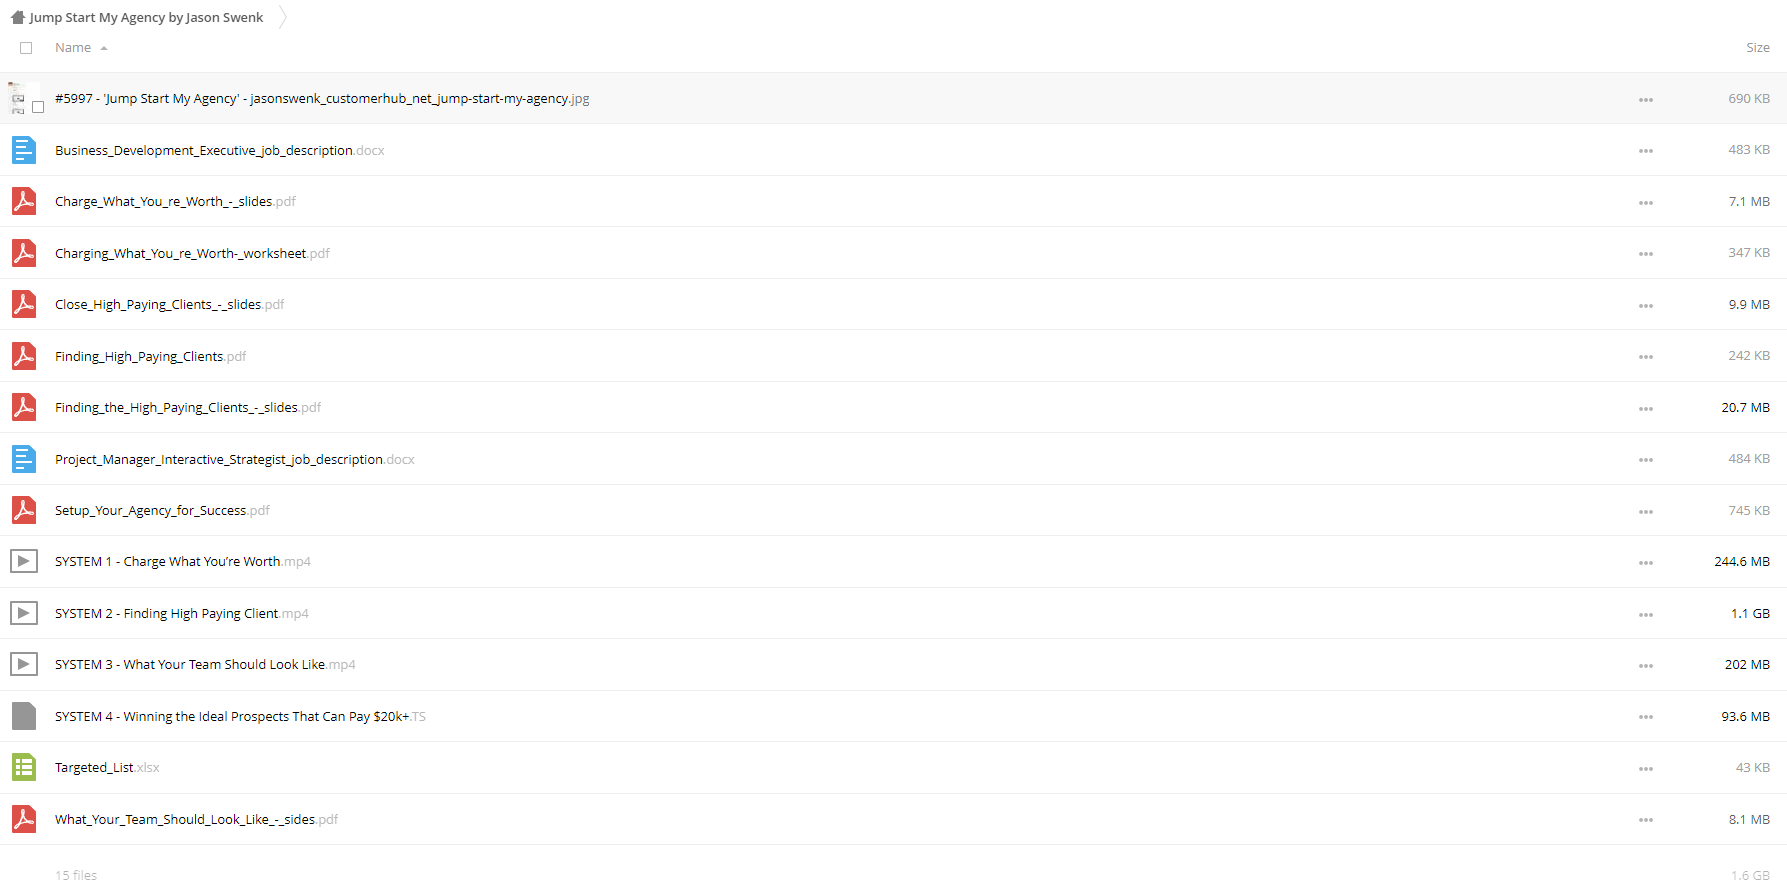Open more actions for SYSTEM 3 mp4

tap(1645, 666)
